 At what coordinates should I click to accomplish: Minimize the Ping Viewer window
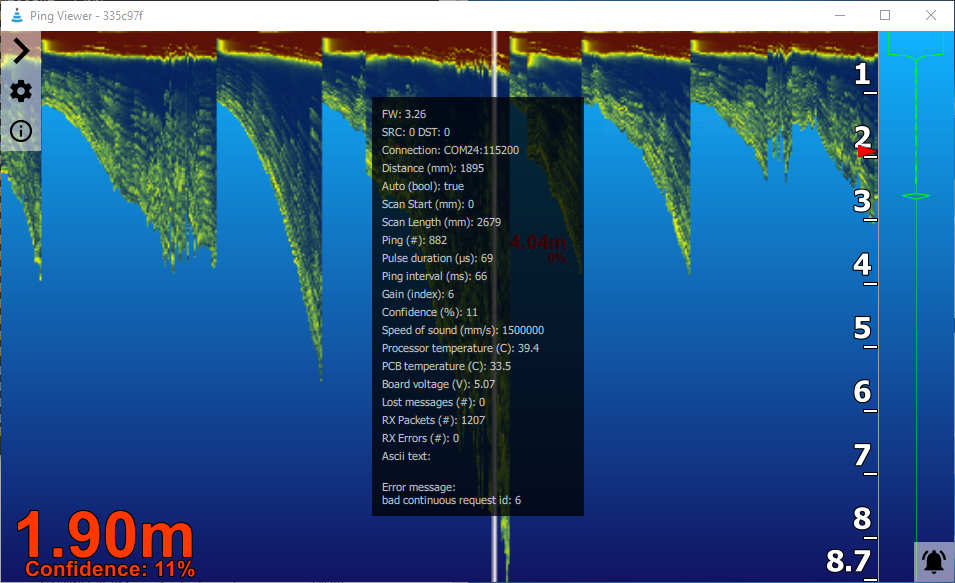point(840,15)
